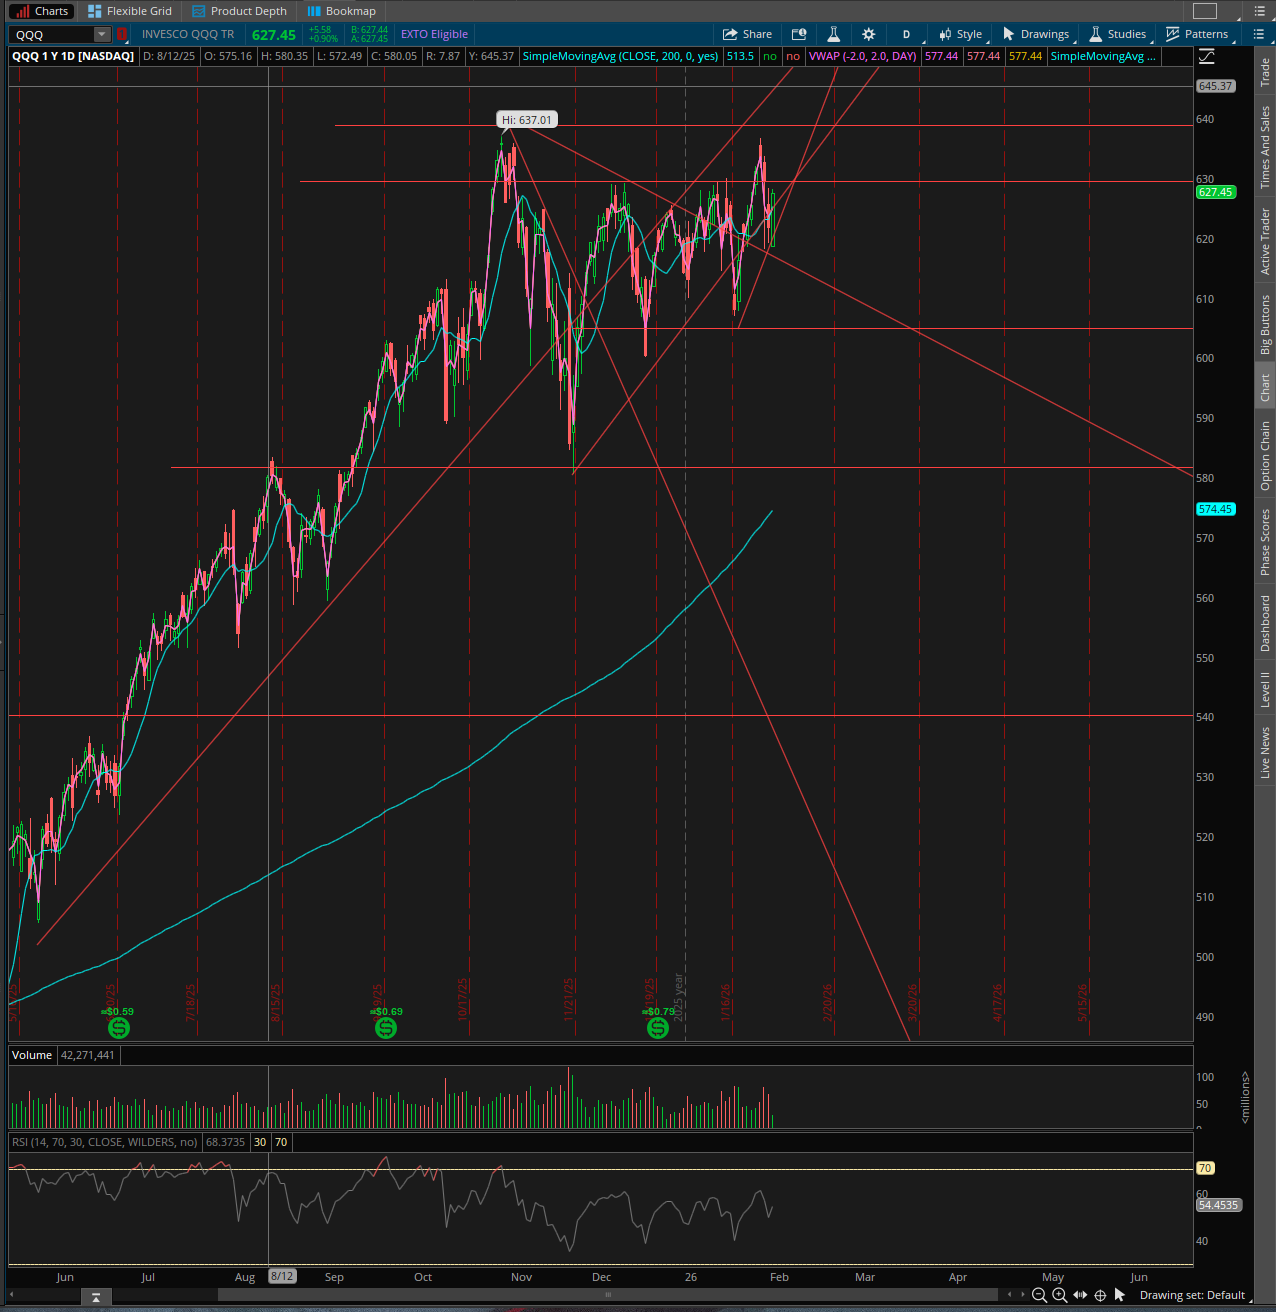This screenshot has height=1312, width=1276.
Task: Open the Big Buttons sidebar panel
Action: pyautogui.click(x=1265, y=324)
